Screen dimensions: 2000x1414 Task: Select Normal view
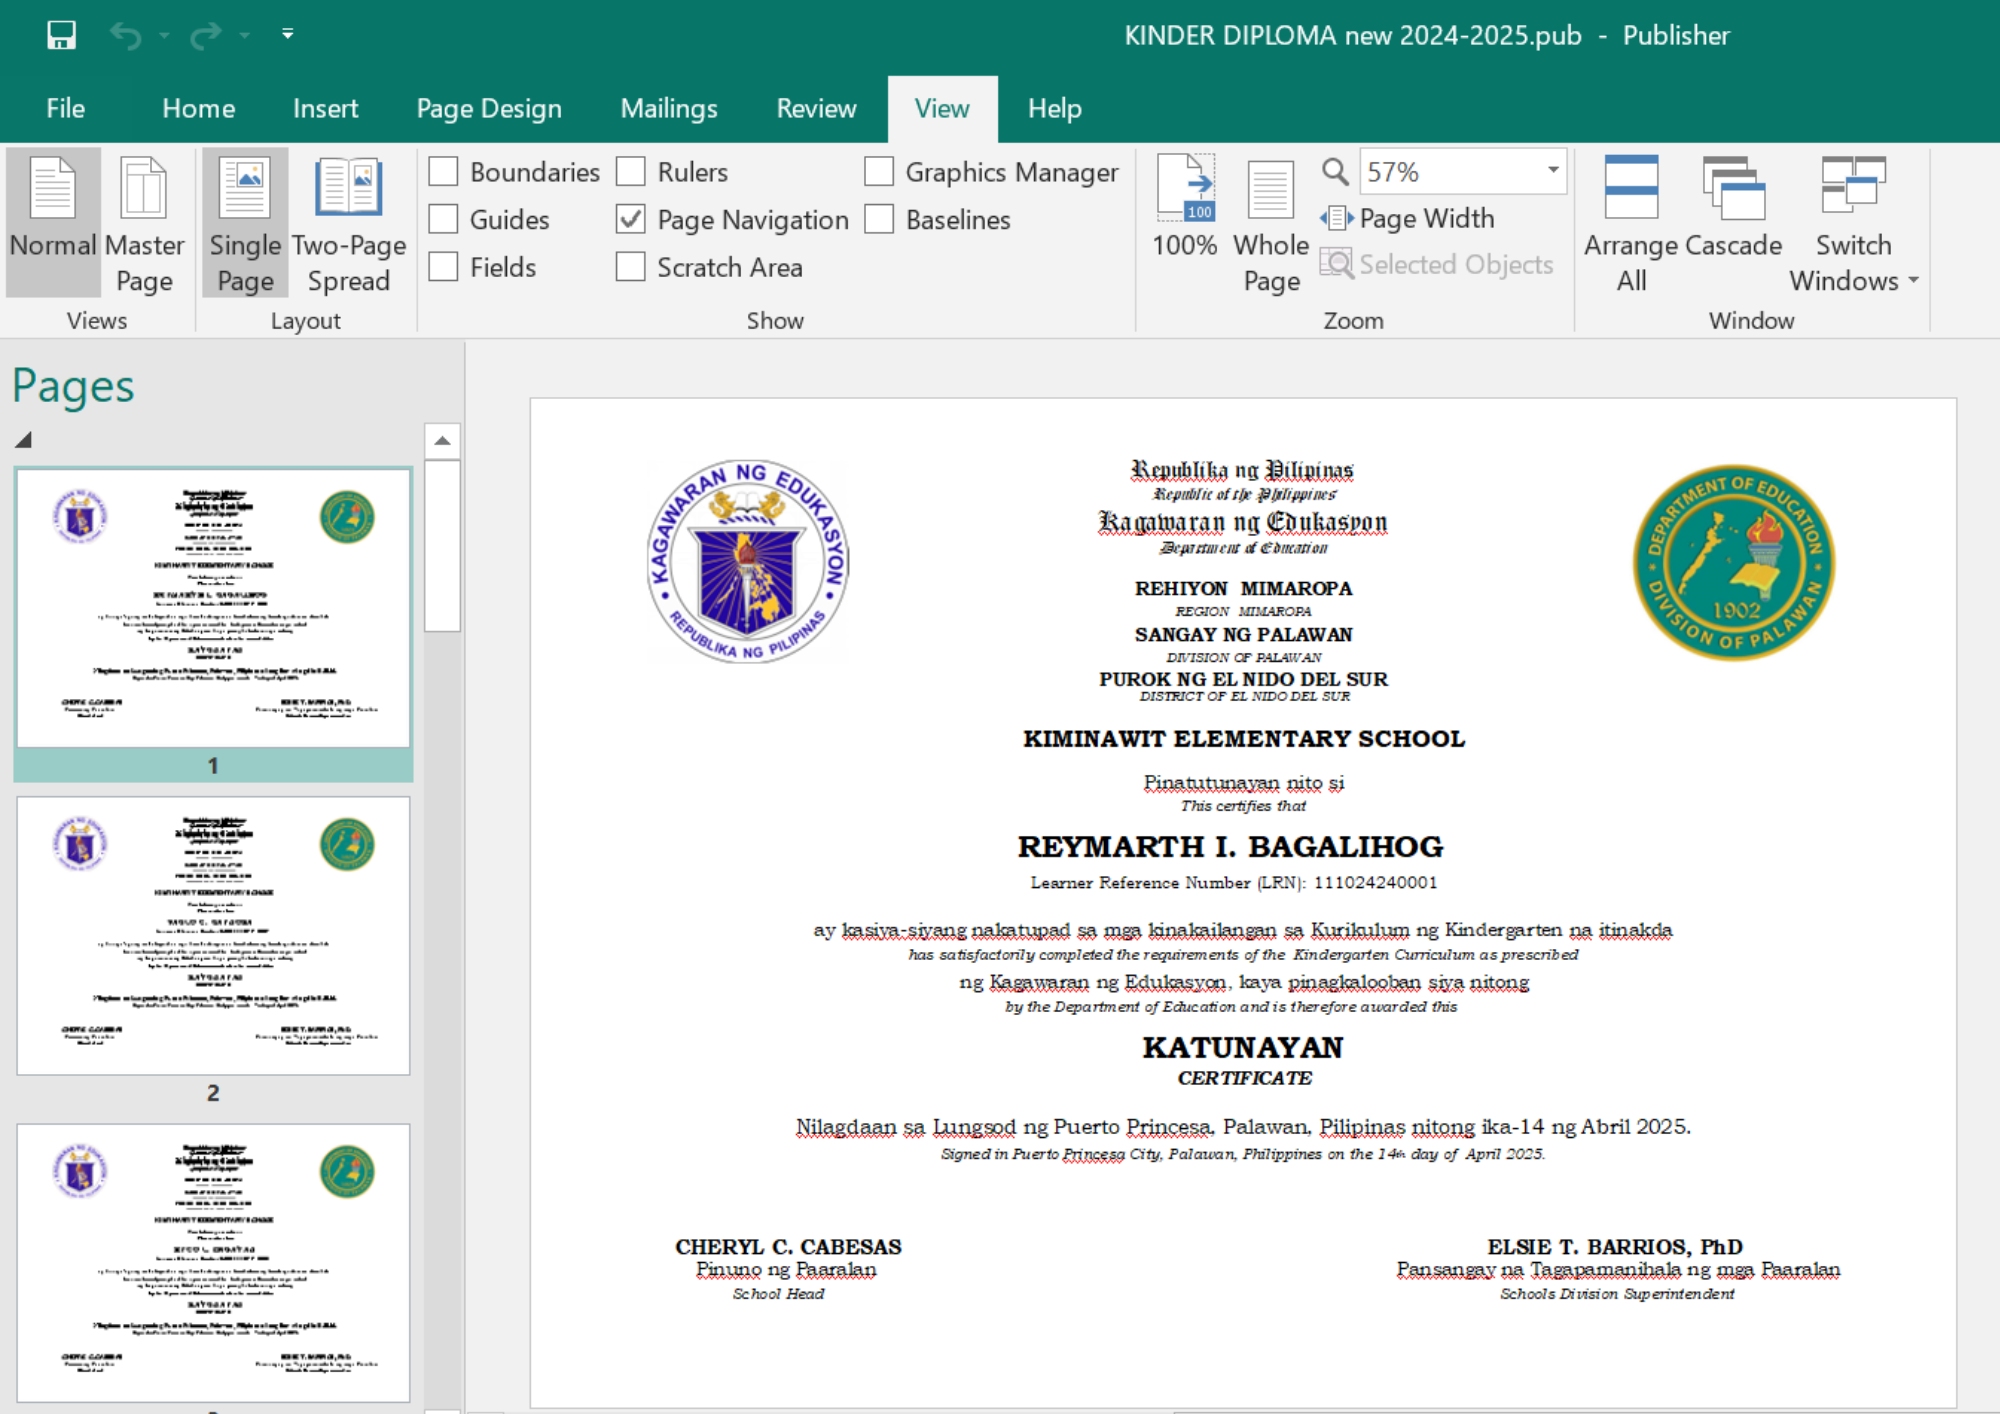[53, 222]
